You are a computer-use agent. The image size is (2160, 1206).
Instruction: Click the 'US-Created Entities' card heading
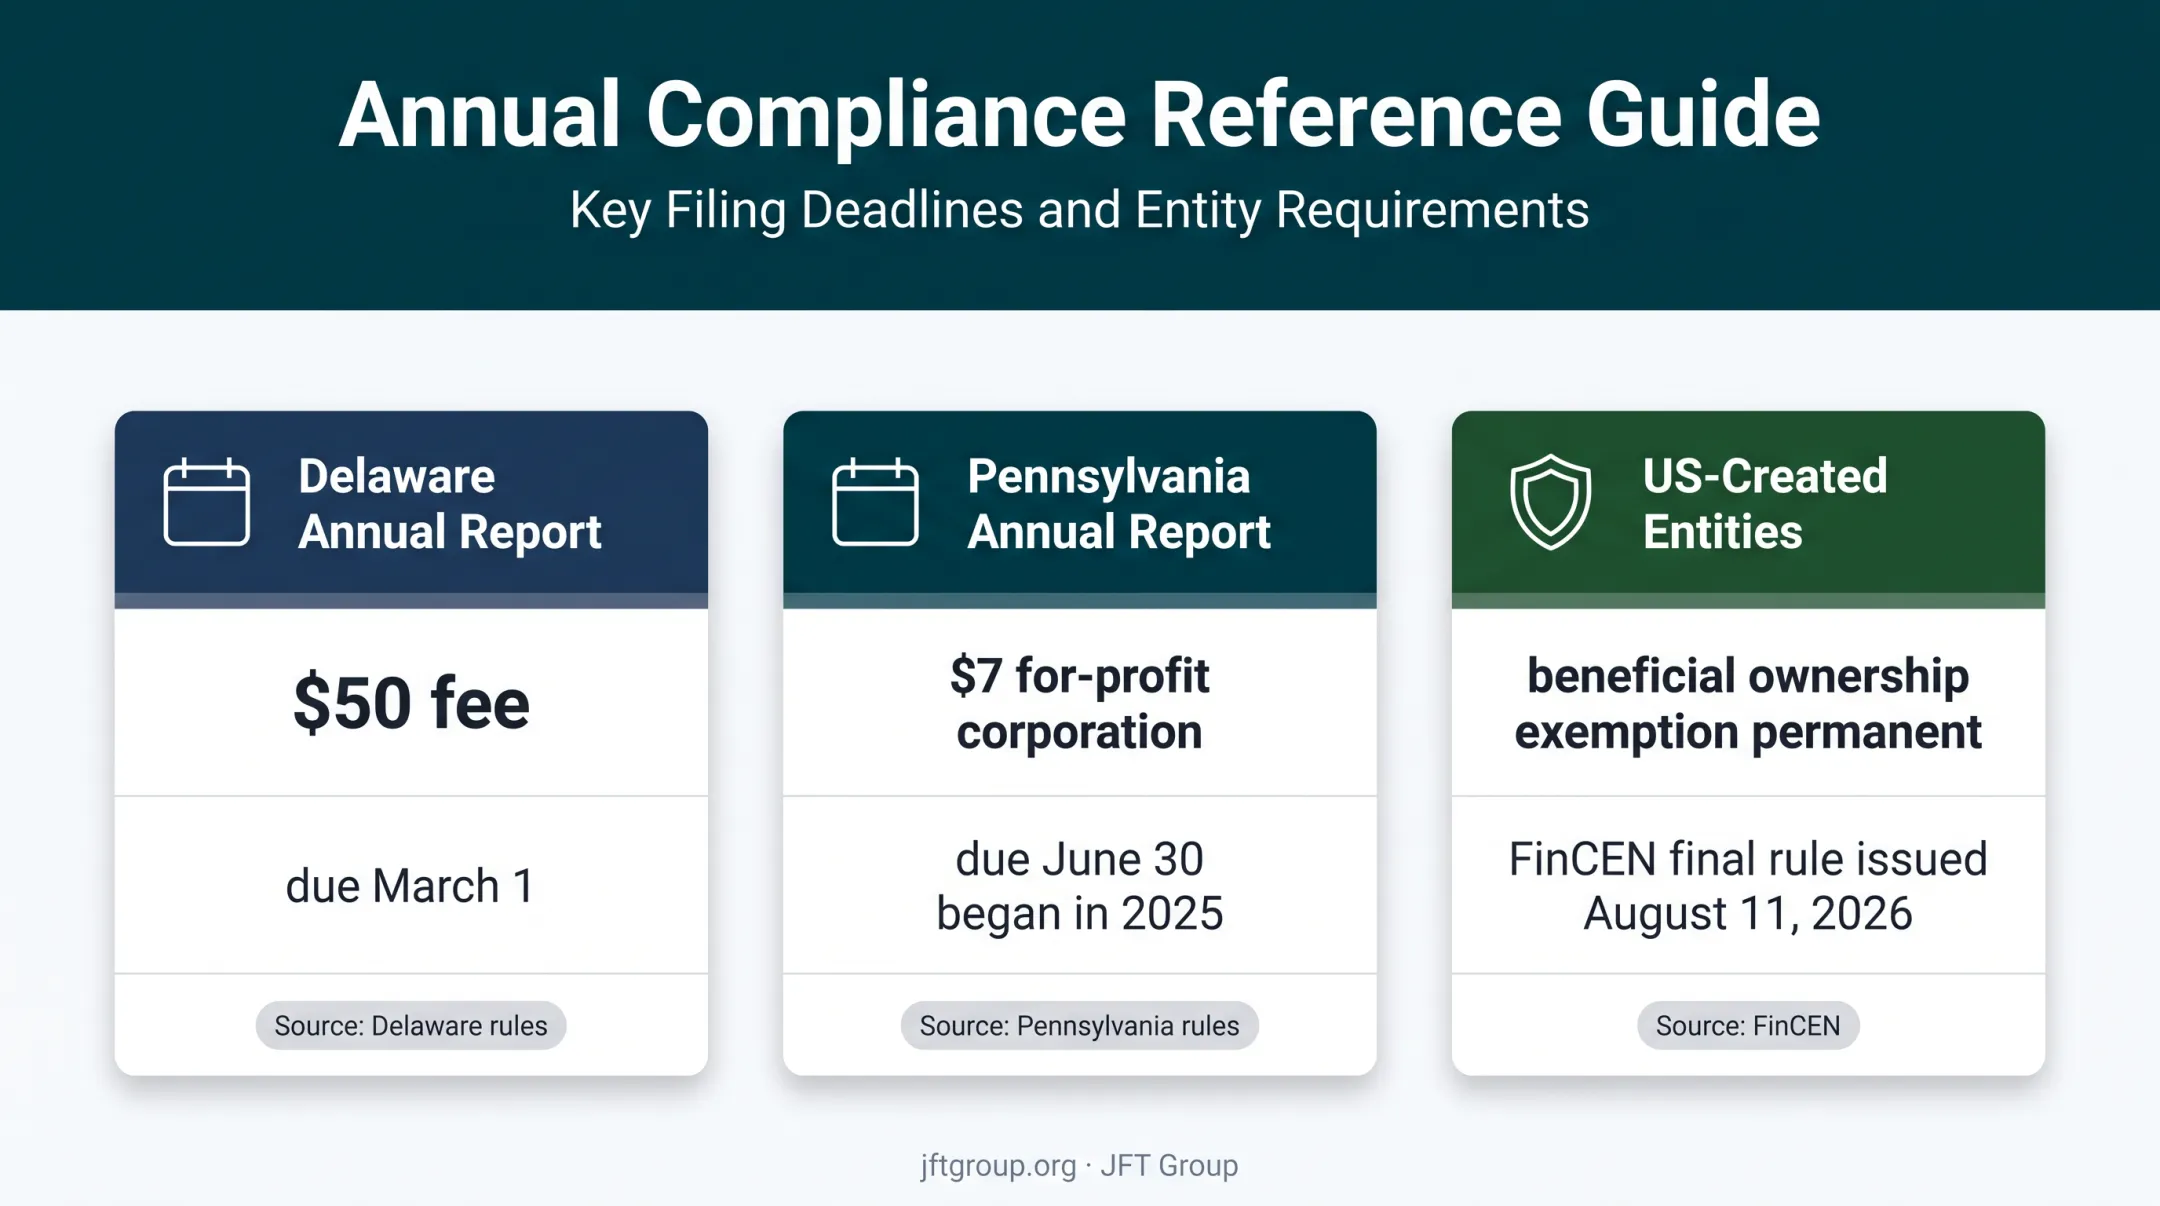tap(1765, 503)
